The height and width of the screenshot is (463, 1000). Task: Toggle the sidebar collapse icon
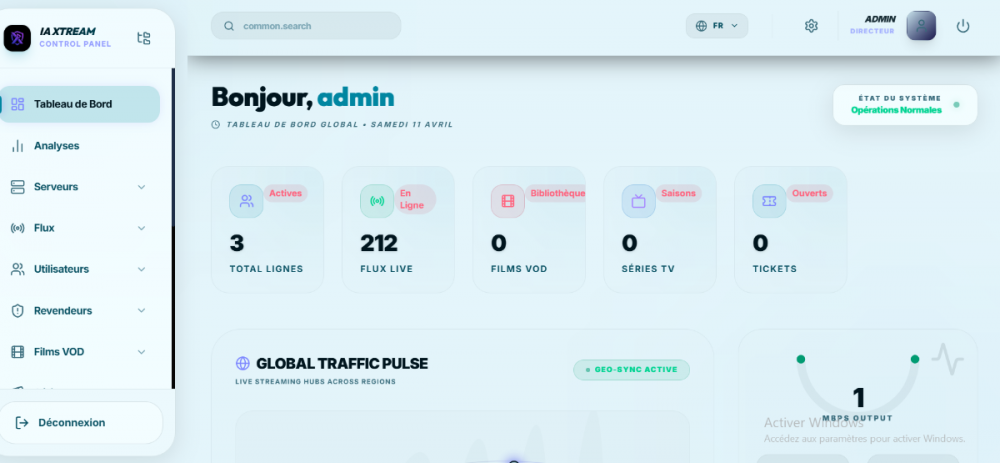pos(144,38)
